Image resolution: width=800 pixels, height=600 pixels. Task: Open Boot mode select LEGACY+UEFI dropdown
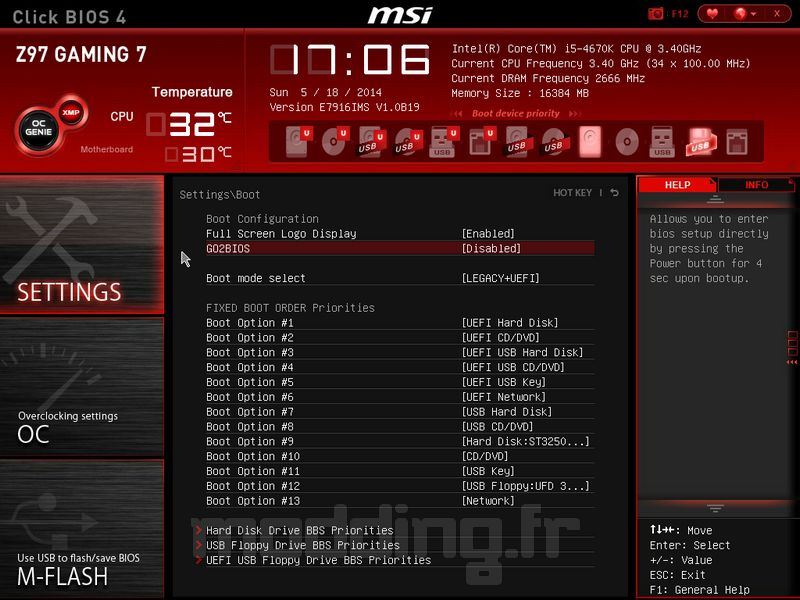click(x=501, y=278)
